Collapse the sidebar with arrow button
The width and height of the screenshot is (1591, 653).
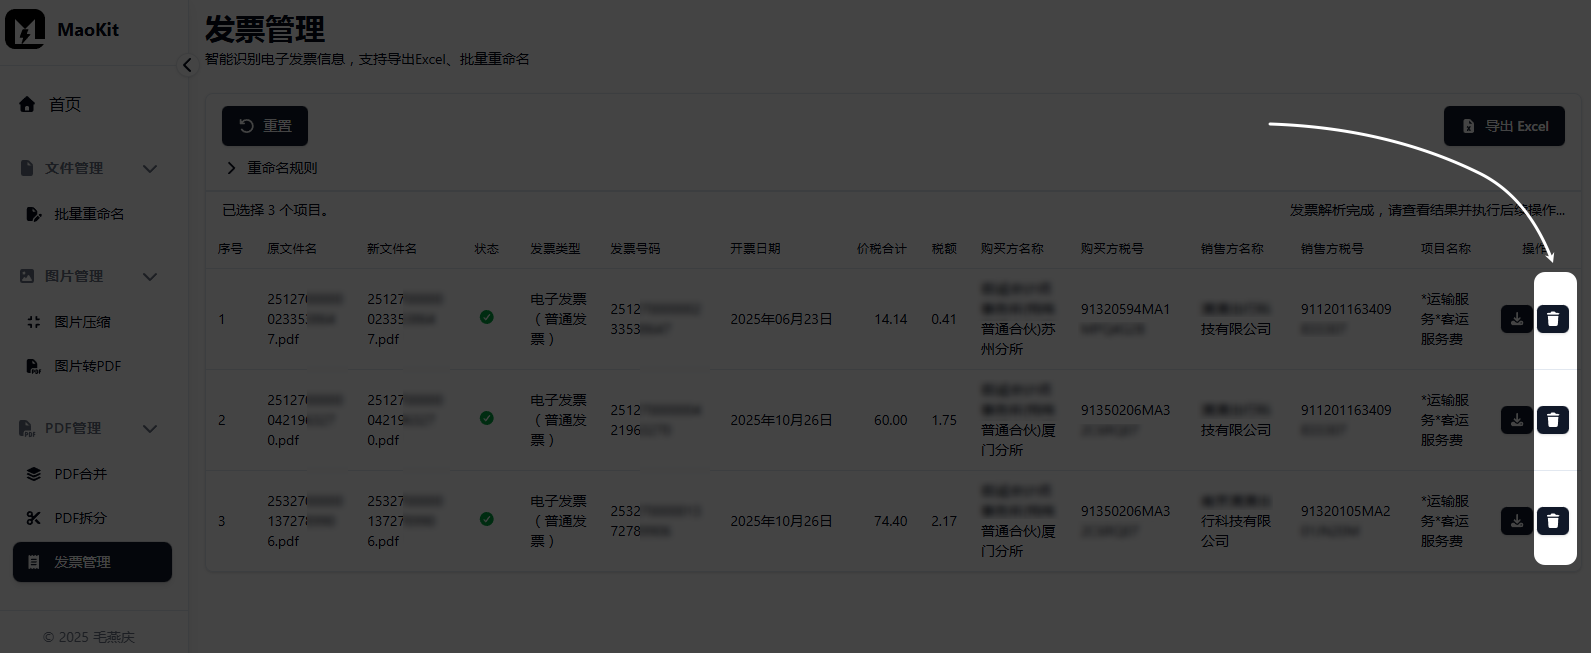point(187,65)
